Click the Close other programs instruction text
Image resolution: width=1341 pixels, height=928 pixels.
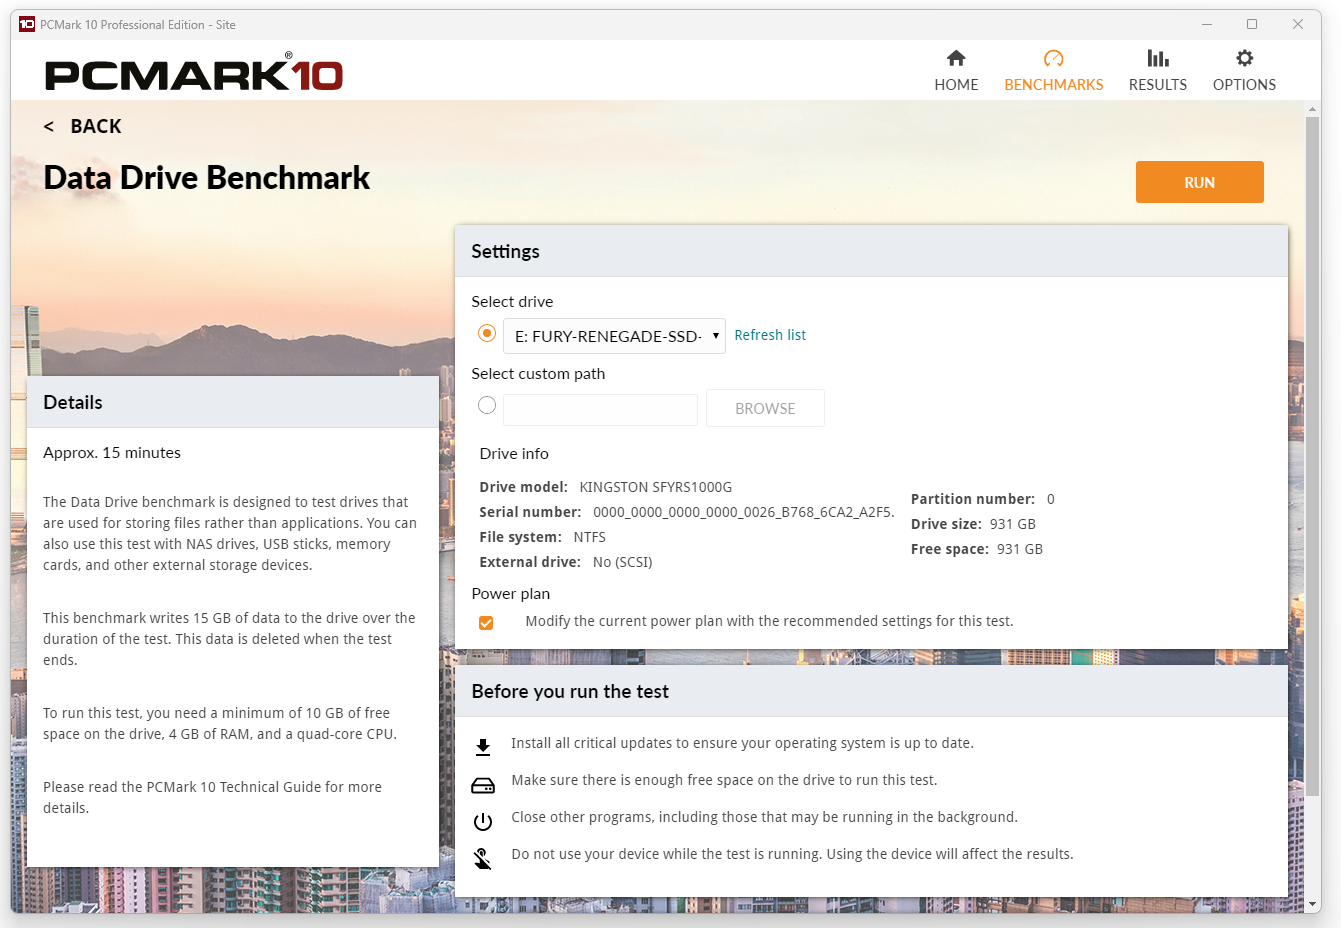764,817
